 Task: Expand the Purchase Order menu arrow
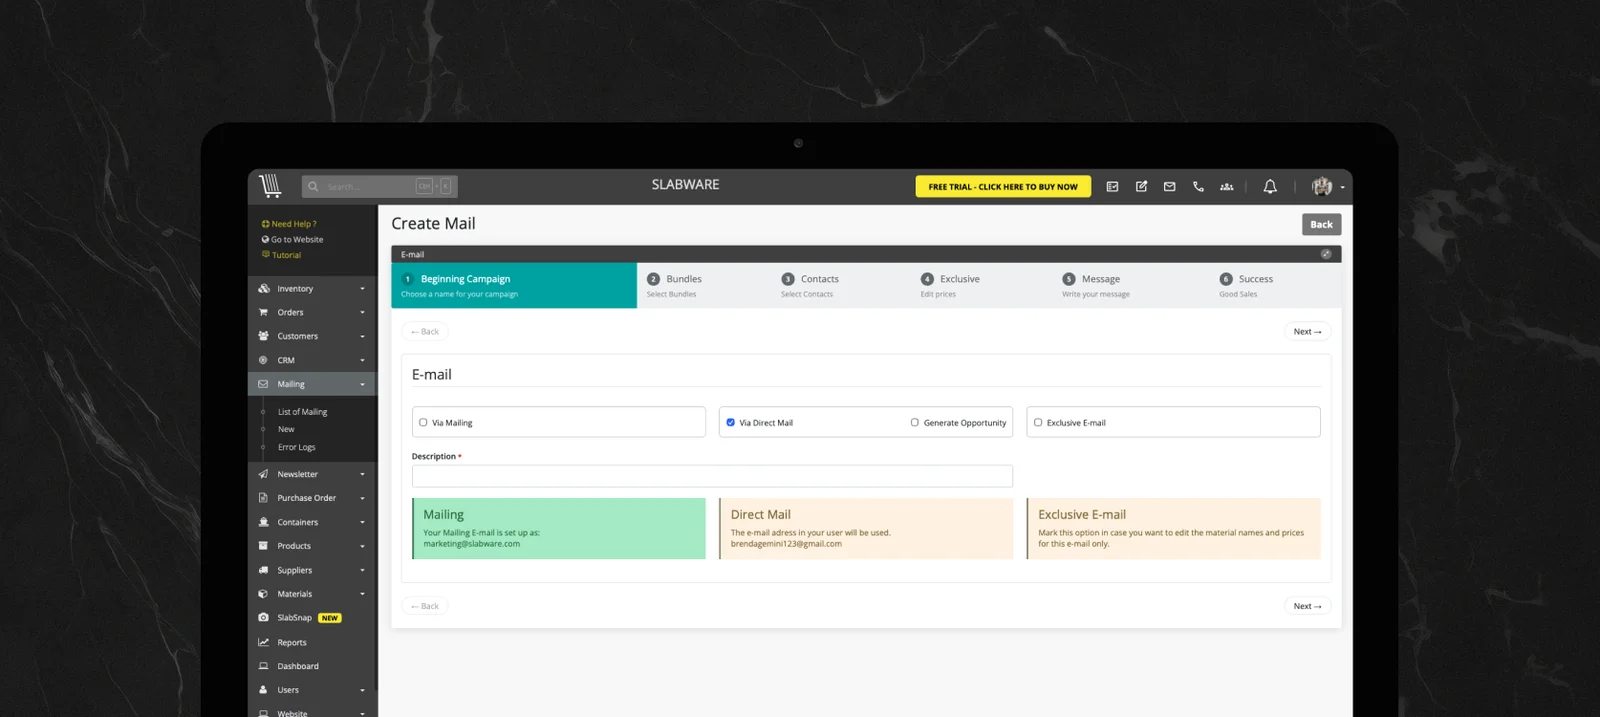[x=362, y=499]
